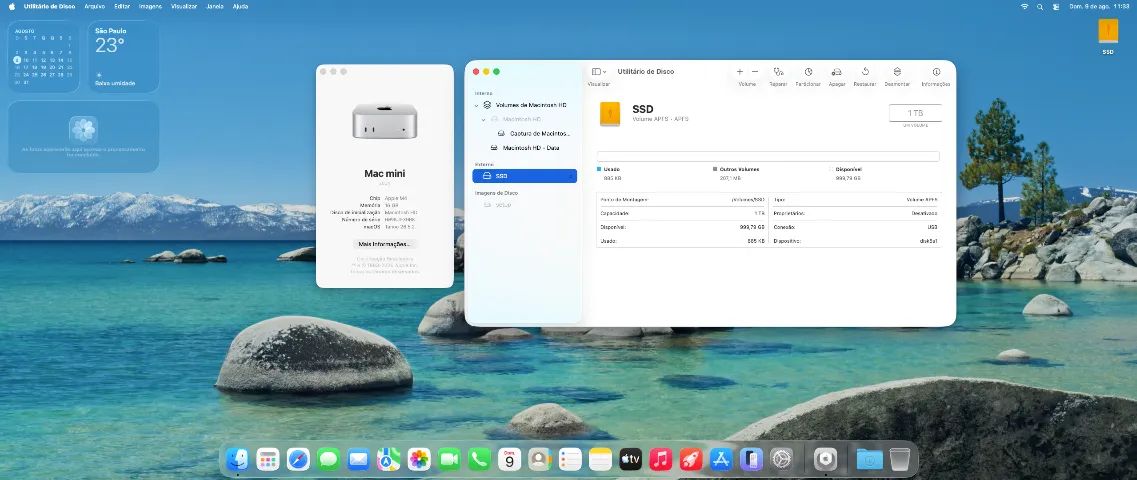Open Launchpad from the Dock
Screen dimensions: 1137x480
[x=268, y=459]
